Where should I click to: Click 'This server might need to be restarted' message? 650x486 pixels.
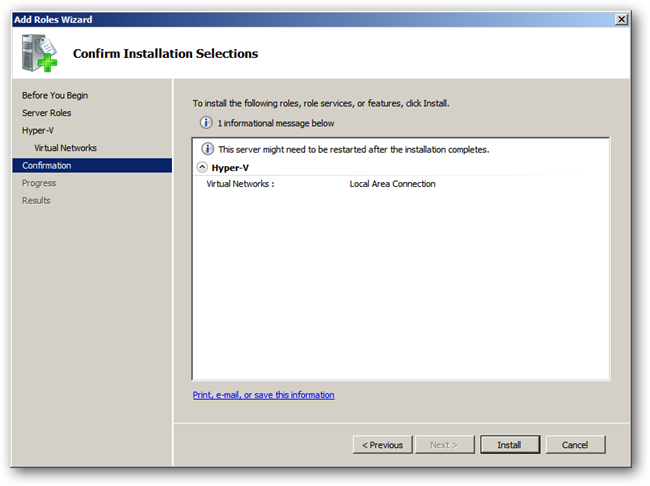pos(354,149)
